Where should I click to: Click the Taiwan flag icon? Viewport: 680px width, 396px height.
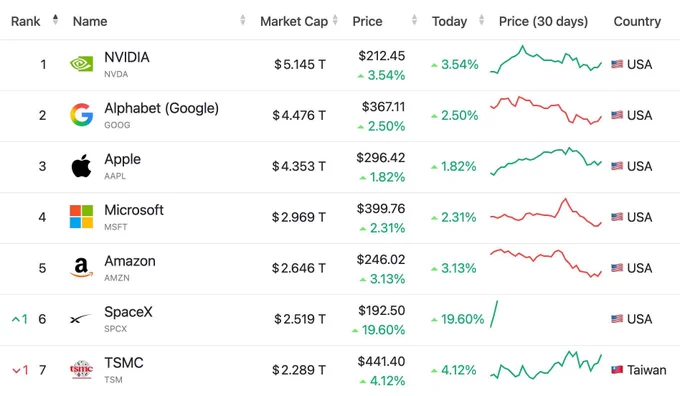617,370
